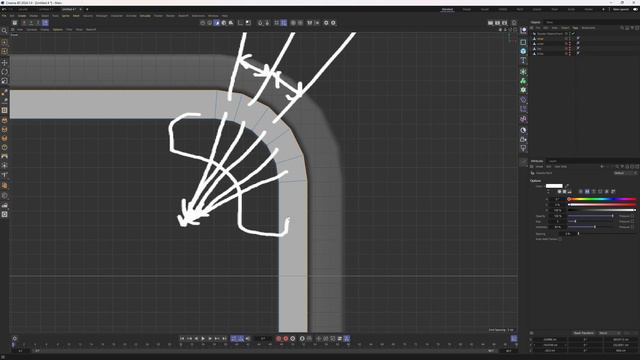
Task: Click the search magnifier icon at top-left
Action: pos(4,31)
